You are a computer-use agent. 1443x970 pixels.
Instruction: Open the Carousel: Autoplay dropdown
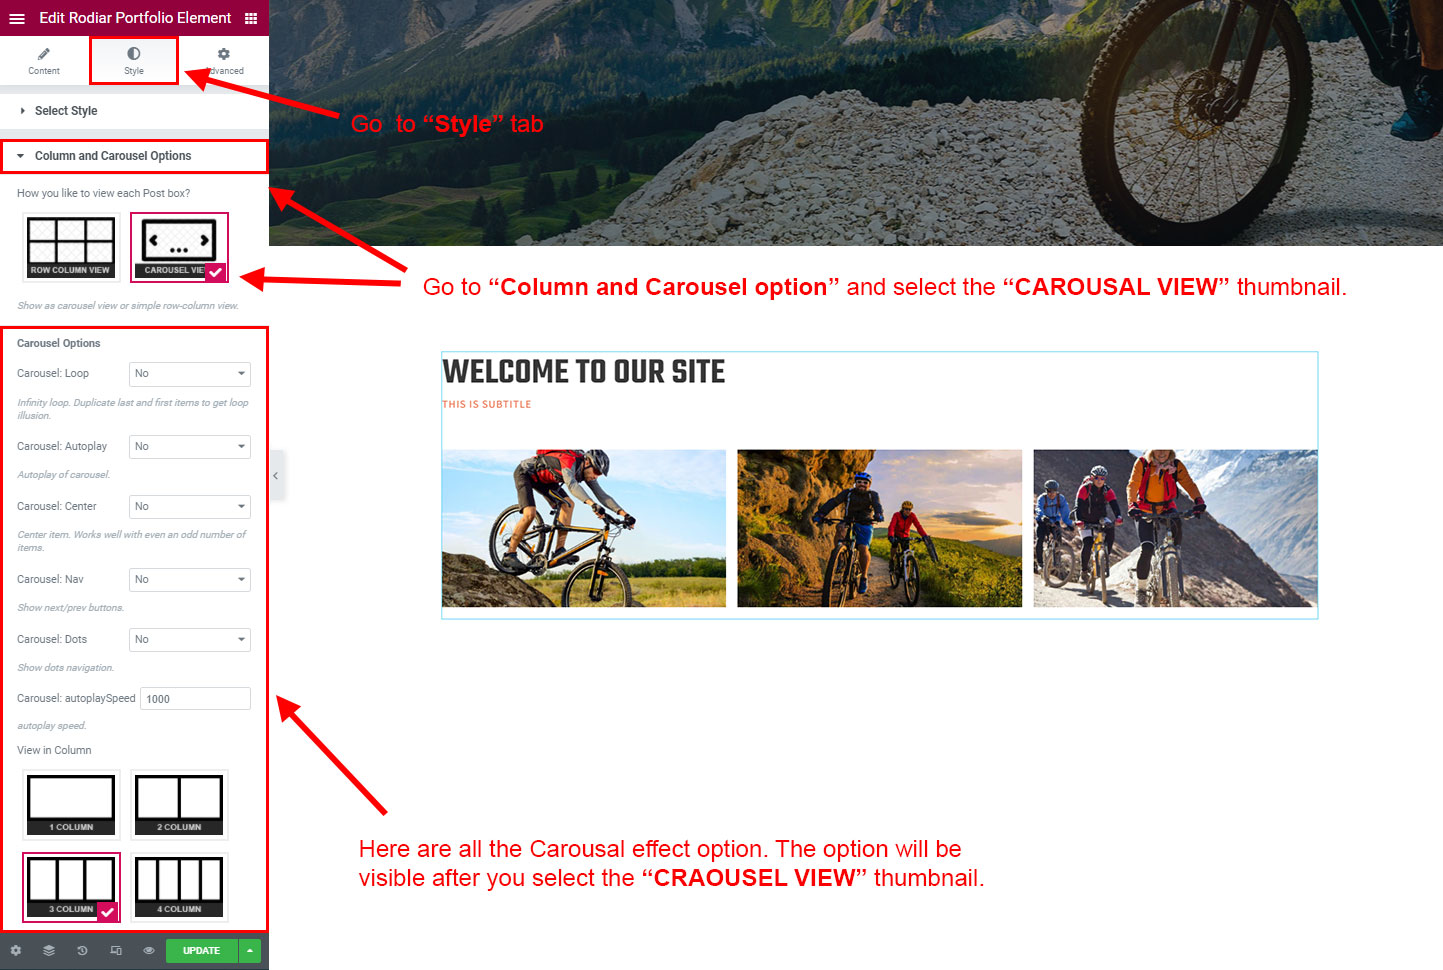click(190, 447)
